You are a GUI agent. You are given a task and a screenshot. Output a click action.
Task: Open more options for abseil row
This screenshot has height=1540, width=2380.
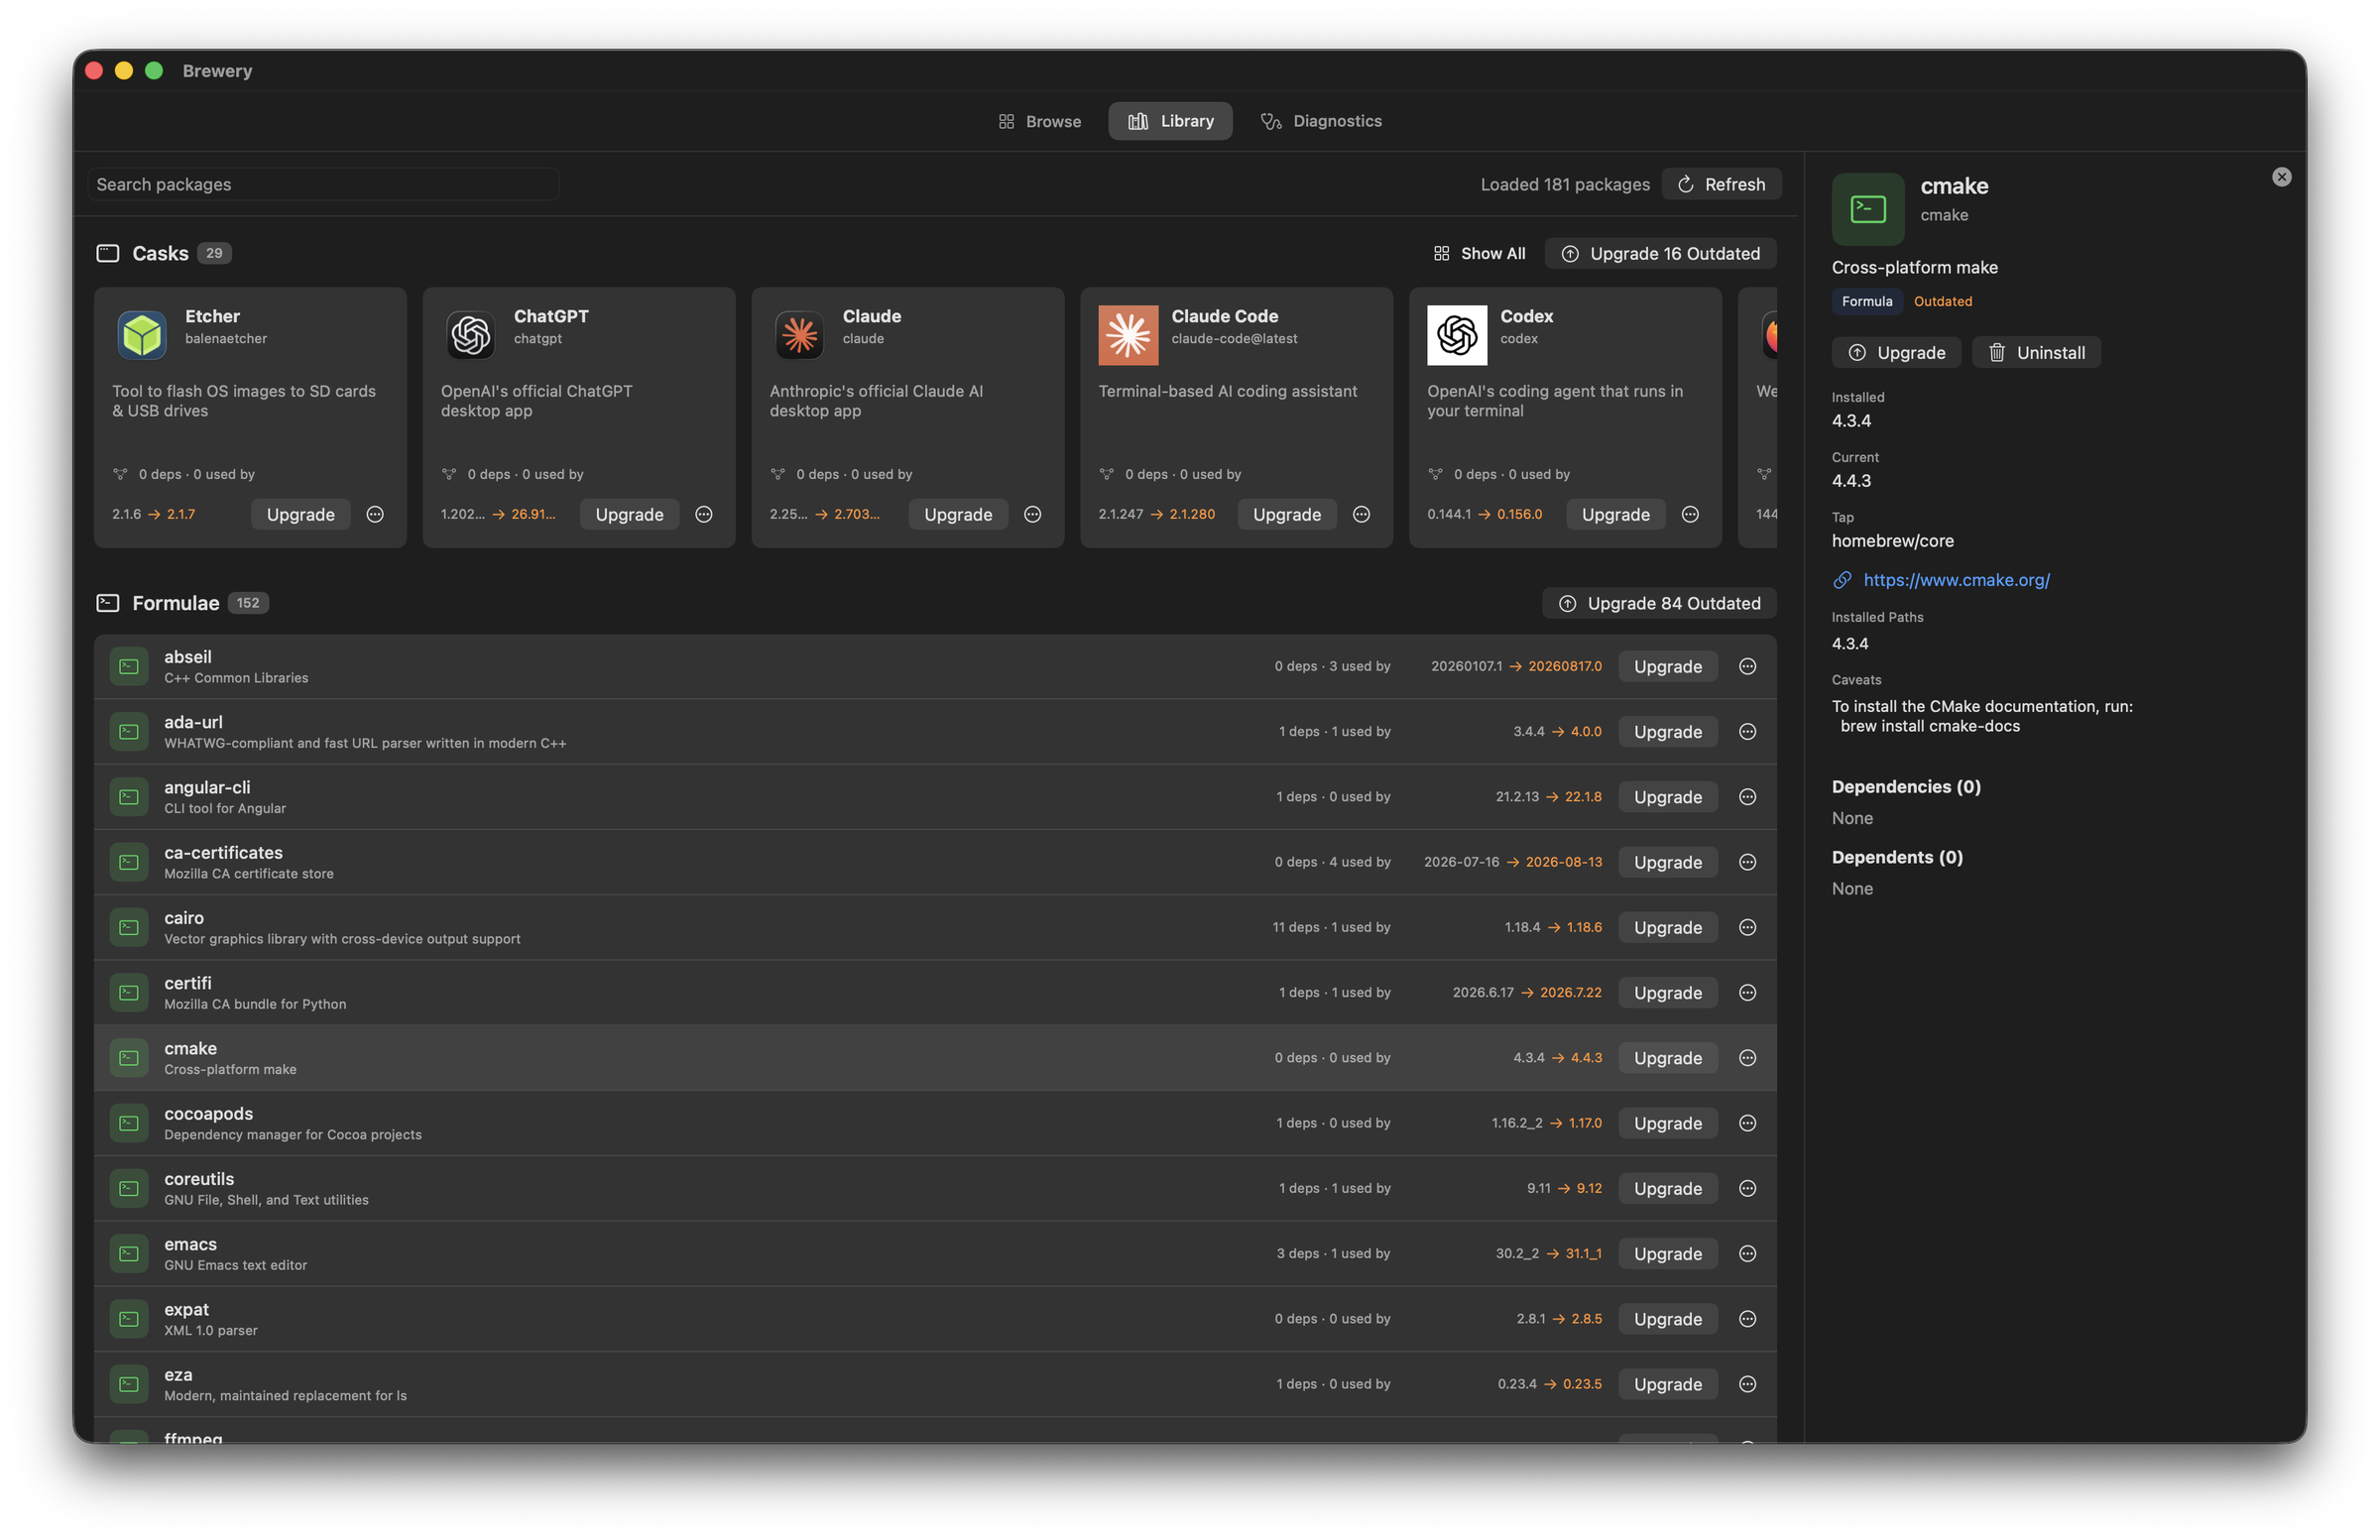click(1747, 666)
